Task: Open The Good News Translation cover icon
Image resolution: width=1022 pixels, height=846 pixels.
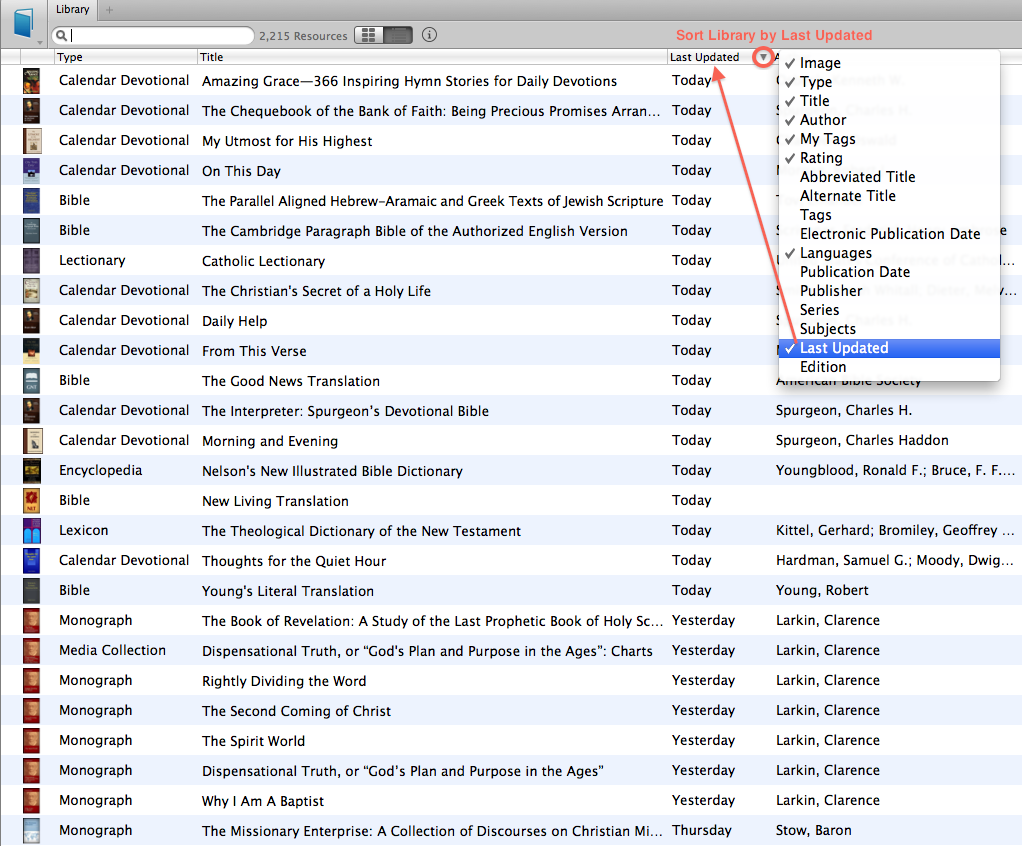Action: coord(31,381)
